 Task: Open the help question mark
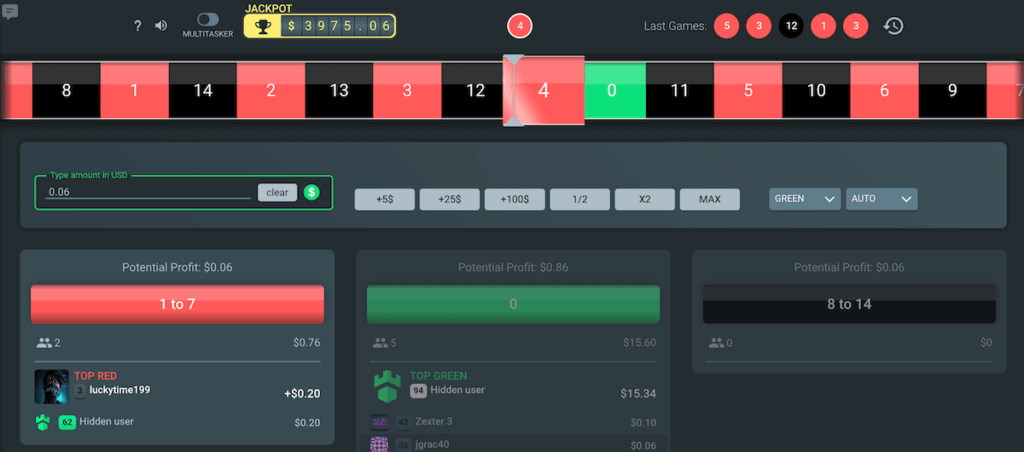point(137,26)
